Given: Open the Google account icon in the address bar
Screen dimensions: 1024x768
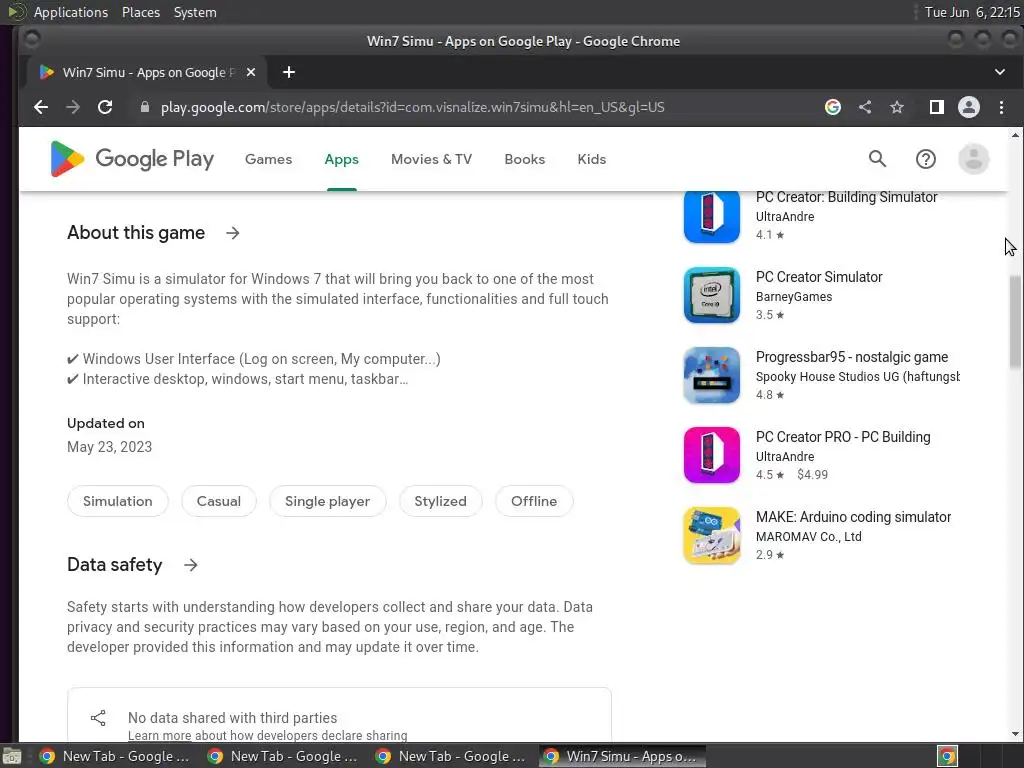Looking at the screenshot, I should [833, 107].
